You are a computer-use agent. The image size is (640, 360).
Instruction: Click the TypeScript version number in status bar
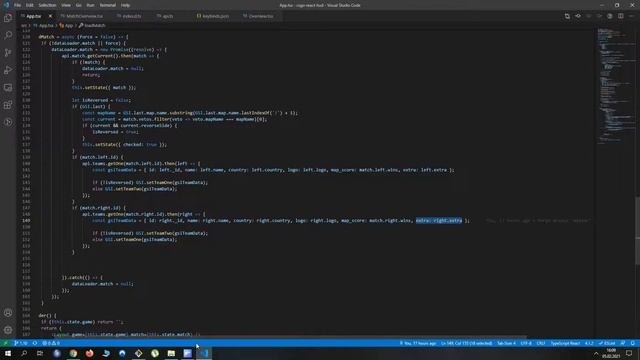[589, 343]
